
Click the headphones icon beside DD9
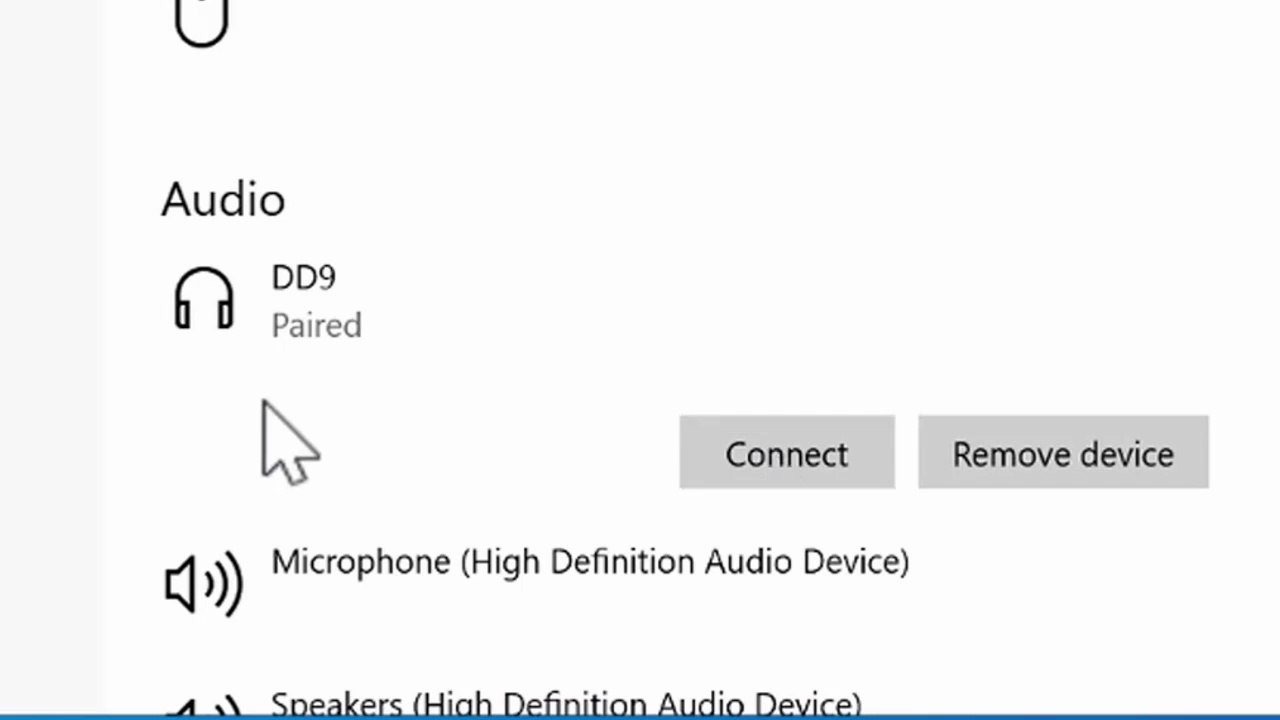tap(204, 298)
